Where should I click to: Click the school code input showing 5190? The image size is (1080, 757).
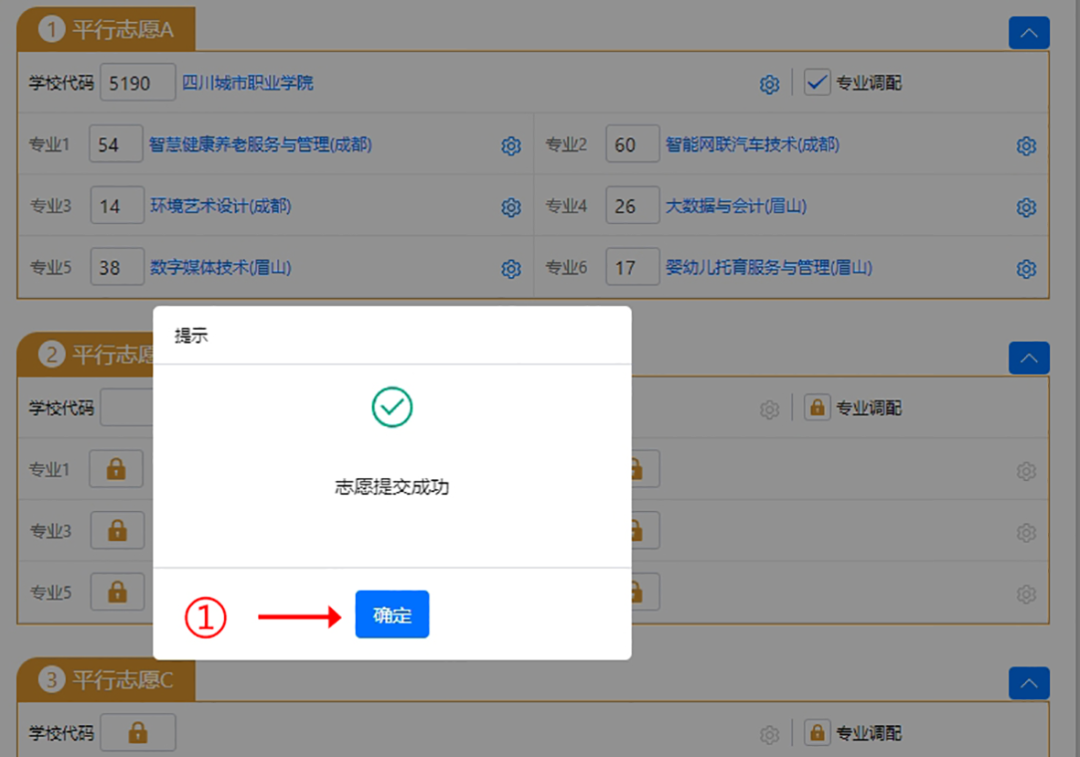click(x=137, y=83)
